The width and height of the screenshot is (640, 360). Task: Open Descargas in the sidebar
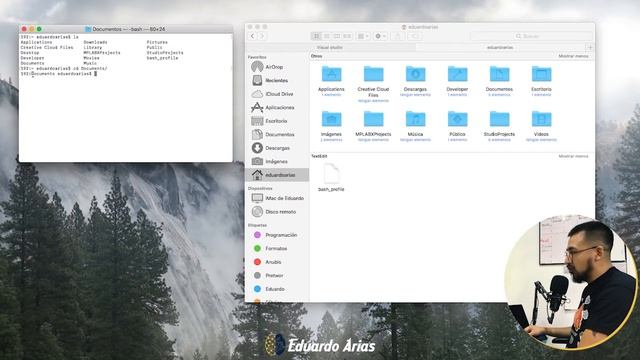[x=277, y=148]
